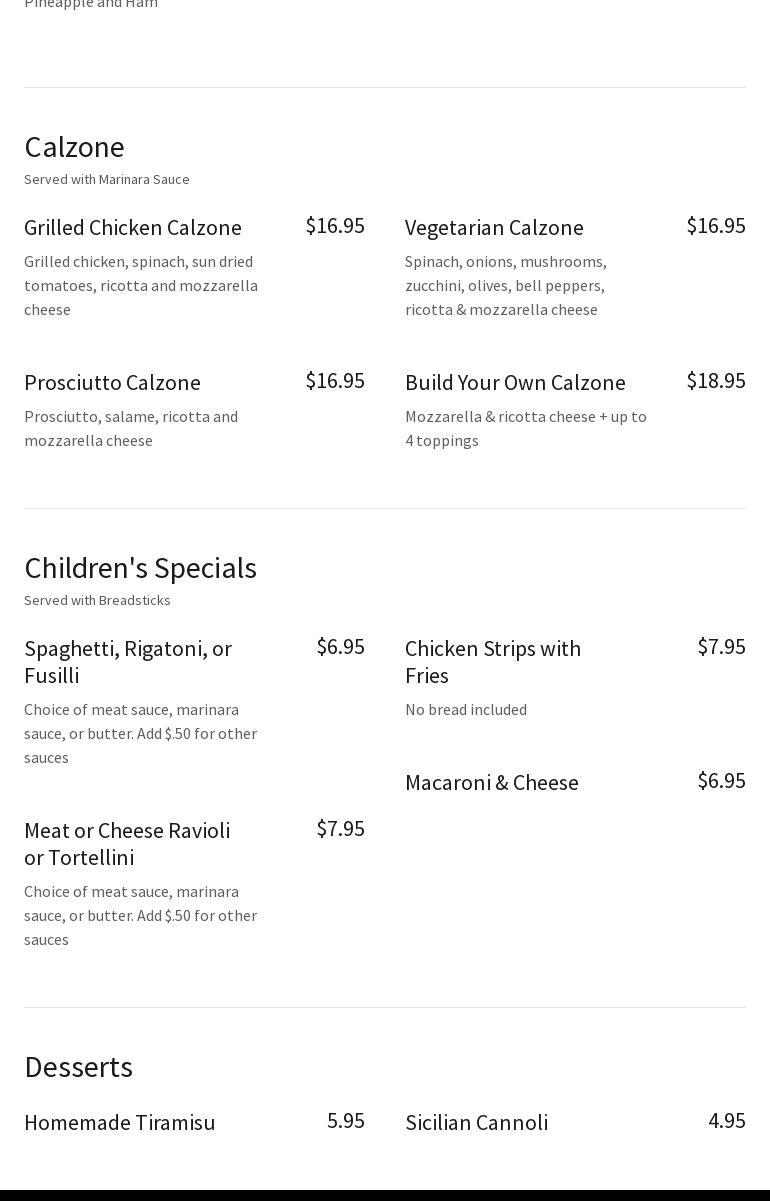Click the Macaroni & Cheese $6.95 price

point(721,781)
